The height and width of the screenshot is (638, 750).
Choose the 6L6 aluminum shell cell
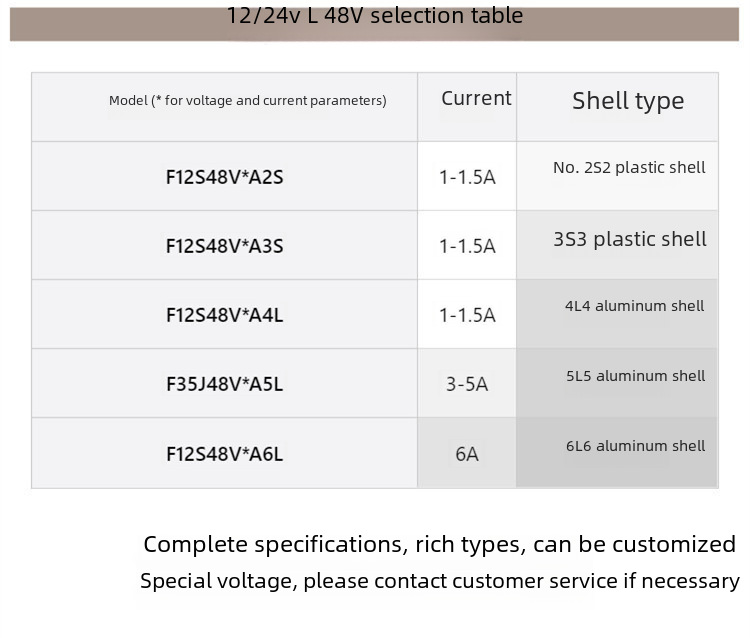click(x=635, y=446)
